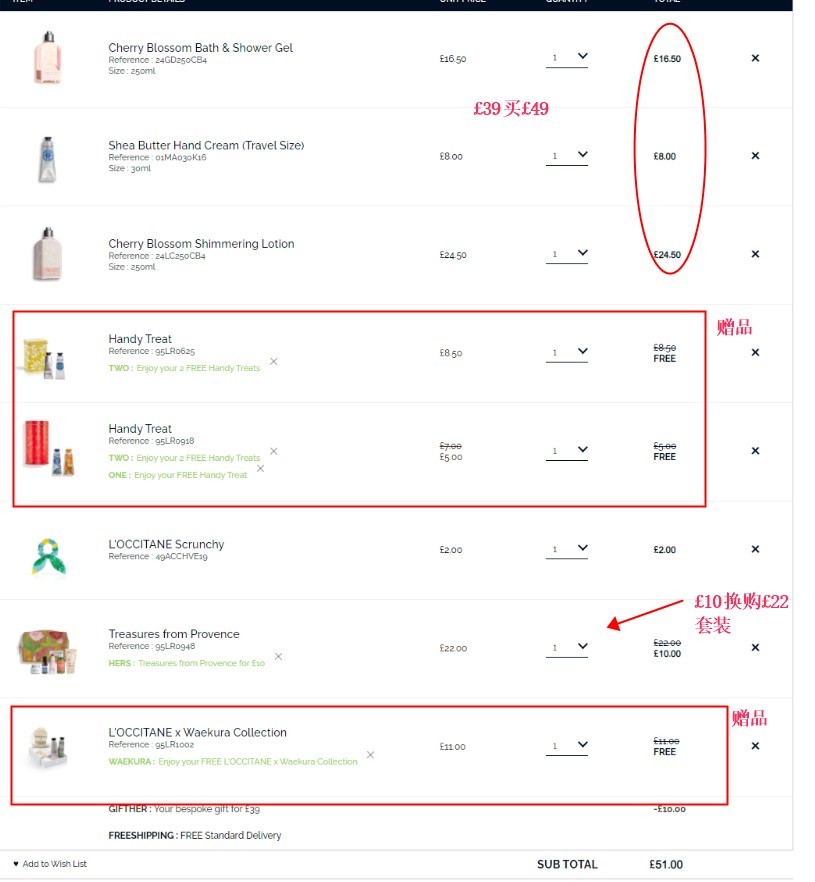Image resolution: width=815 pixels, height=882 pixels.
Task: Click the Cherry Blossom Shower Gel thumbnail
Action: point(48,57)
